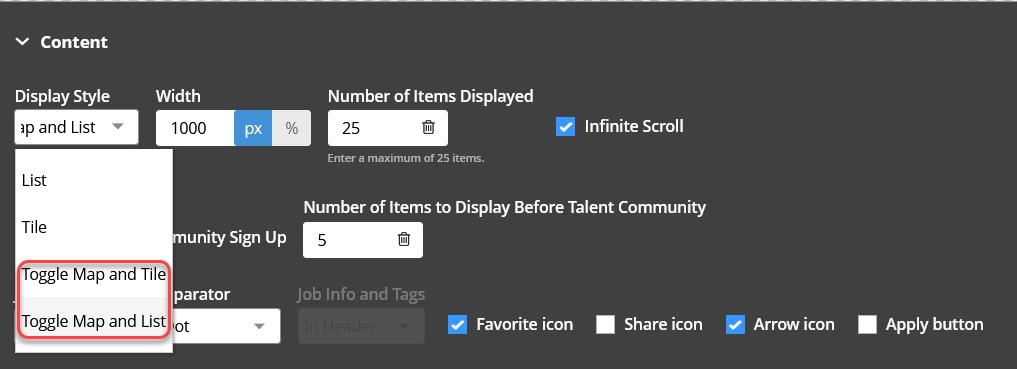Image resolution: width=1017 pixels, height=369 pixels.
Task: Select the List display style option
Action: pyautogui.click(x=94, y=180)
